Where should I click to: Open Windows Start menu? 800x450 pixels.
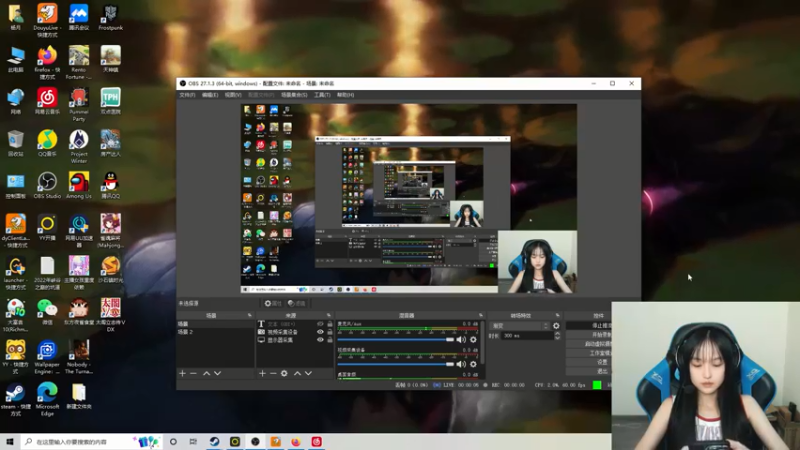[10, 442]
